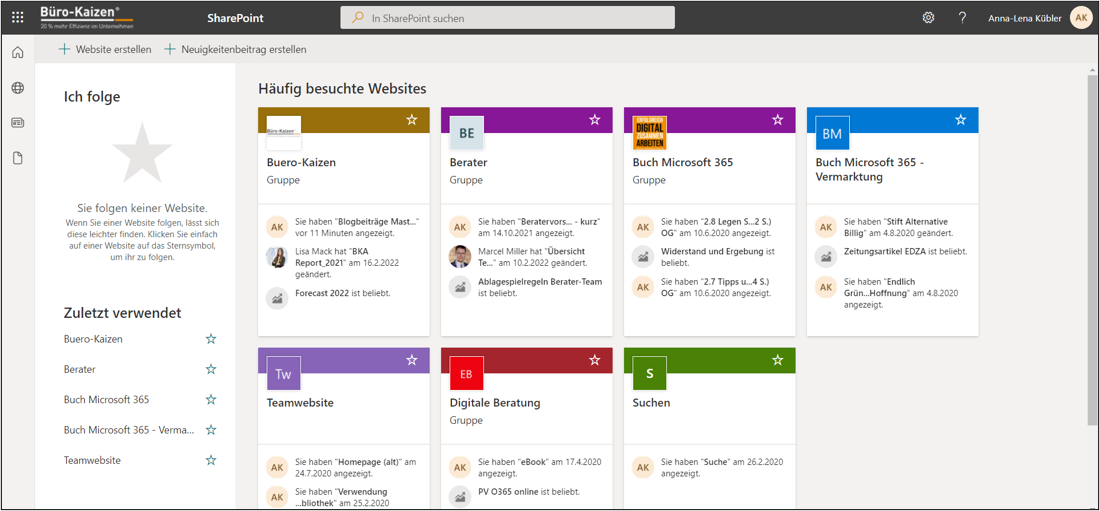
Task: Follow Suchen card via star
Action: (777, 360)
